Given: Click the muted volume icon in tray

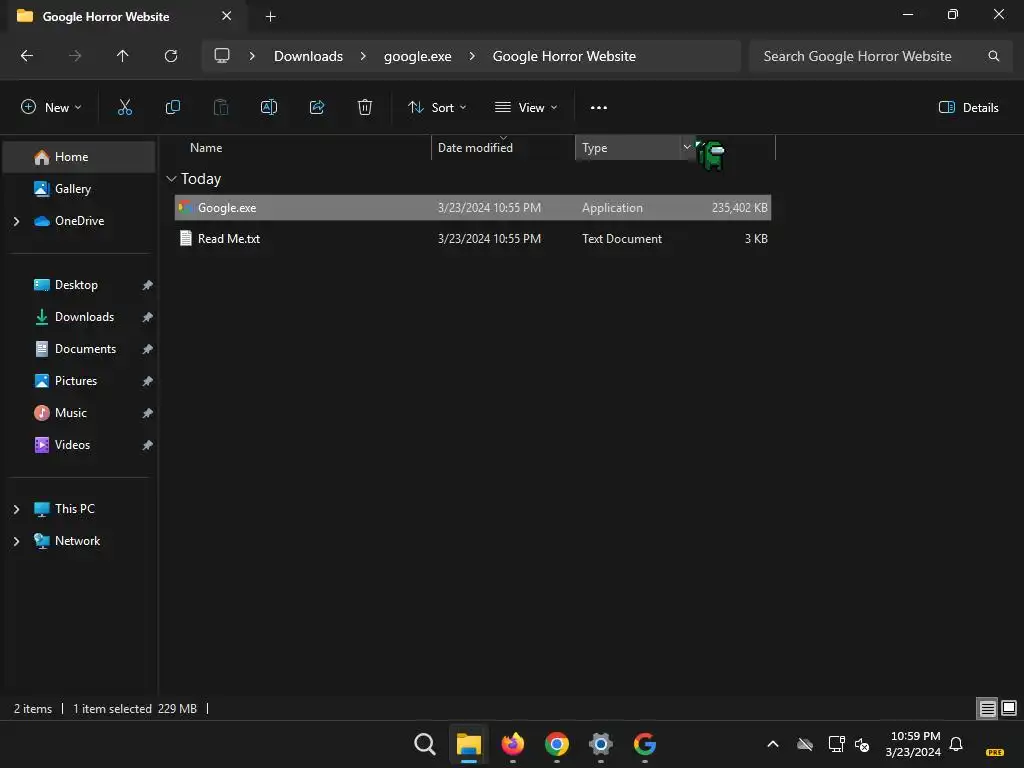Looking at the screenshot, I should pyautogui.click(x=862, y=744).
